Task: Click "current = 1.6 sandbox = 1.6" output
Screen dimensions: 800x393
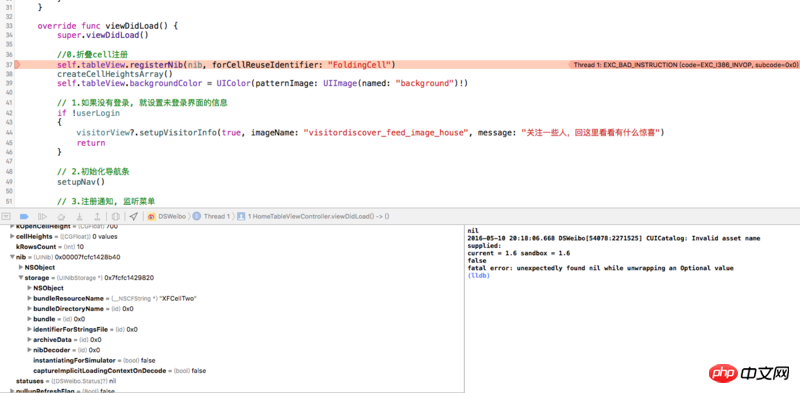Action: click(519, 253)
